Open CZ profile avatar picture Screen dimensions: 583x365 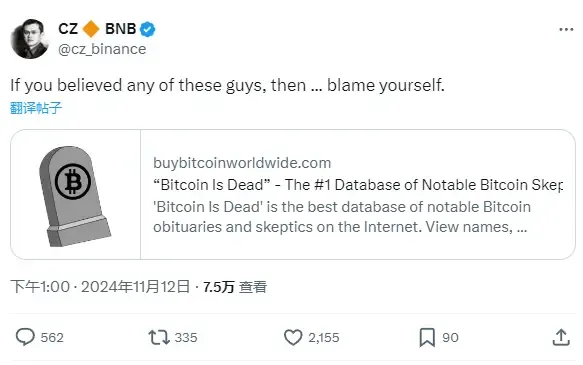pos(30,39)
